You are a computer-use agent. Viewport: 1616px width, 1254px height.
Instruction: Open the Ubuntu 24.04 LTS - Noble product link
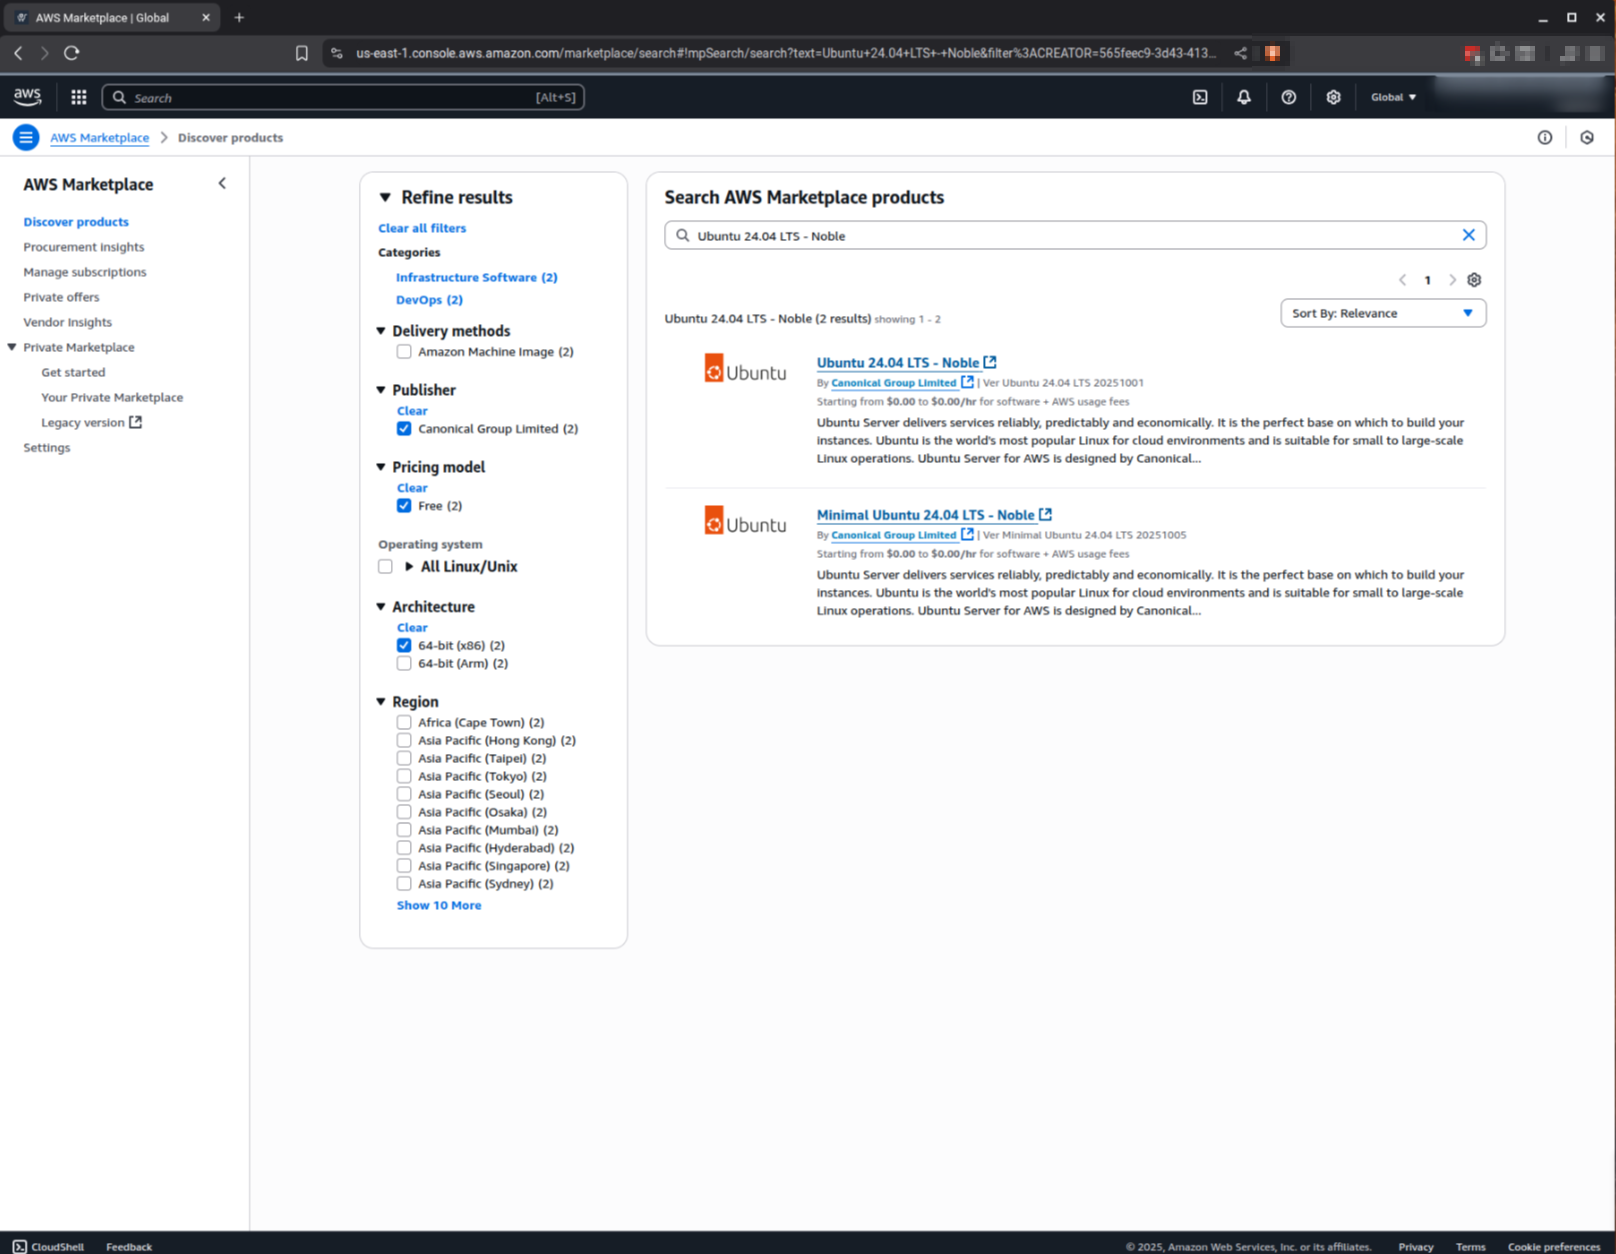point(897,363)
